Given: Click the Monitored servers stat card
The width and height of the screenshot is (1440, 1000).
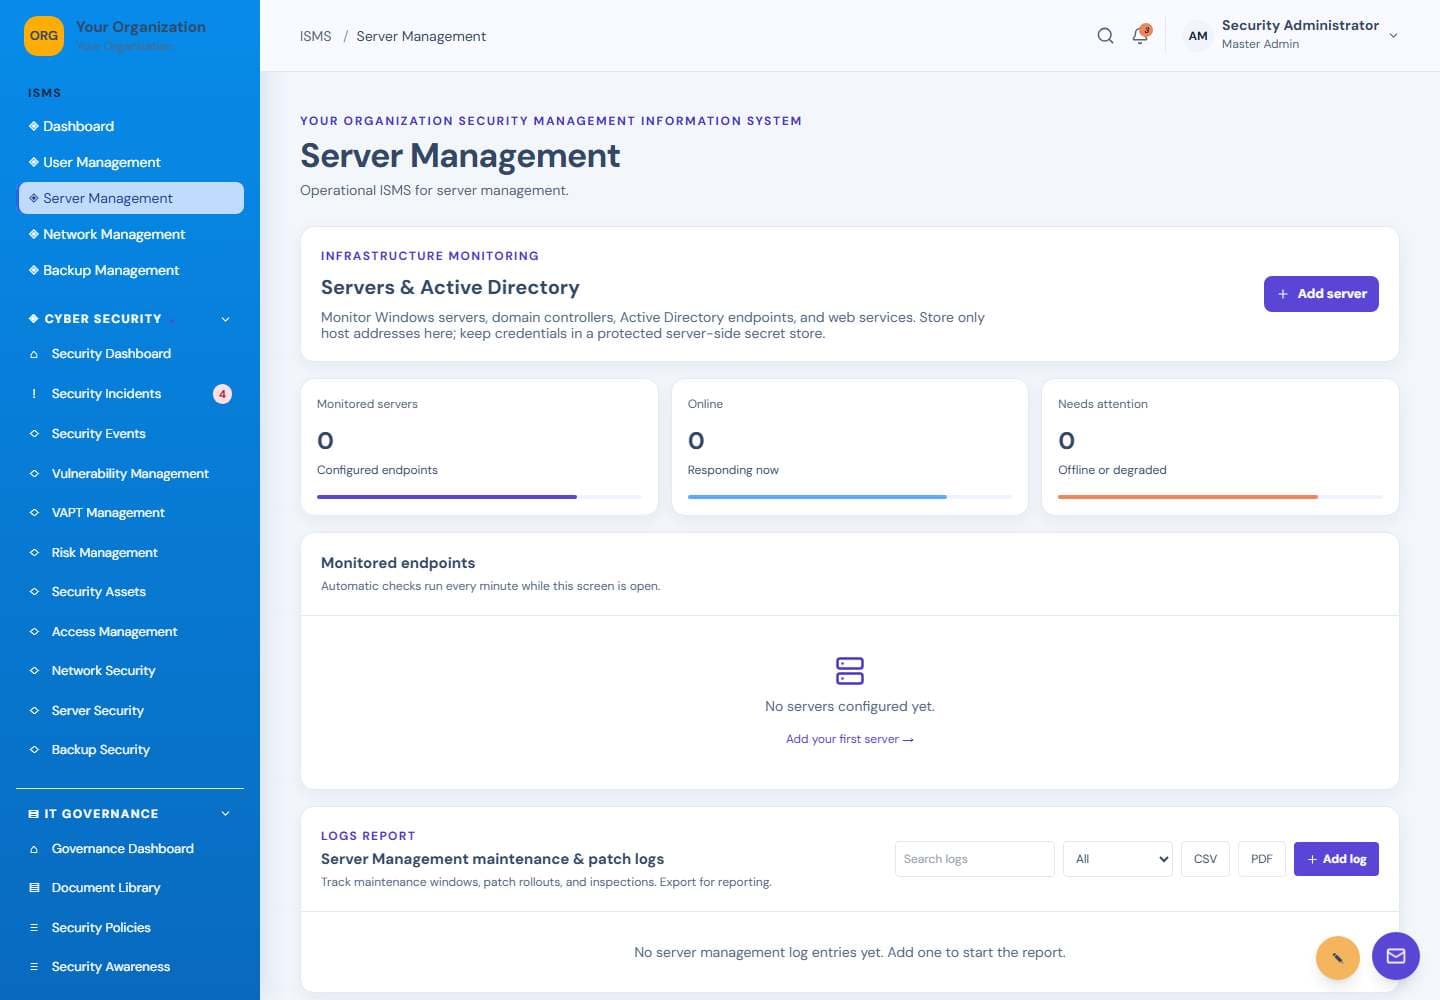Looking at the screenshot, I should click(479, 447).
